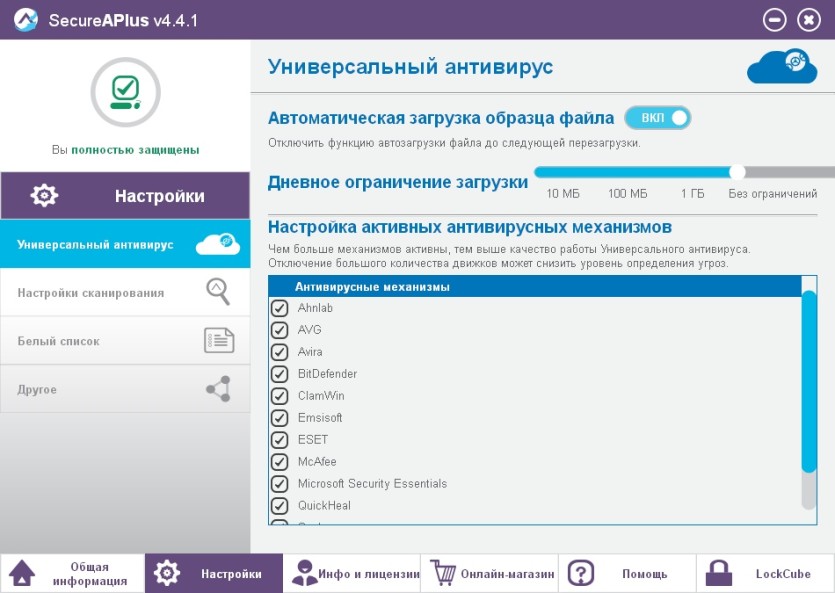Click the protection status computer icon
835x593 pixels.
pos(126,92)
